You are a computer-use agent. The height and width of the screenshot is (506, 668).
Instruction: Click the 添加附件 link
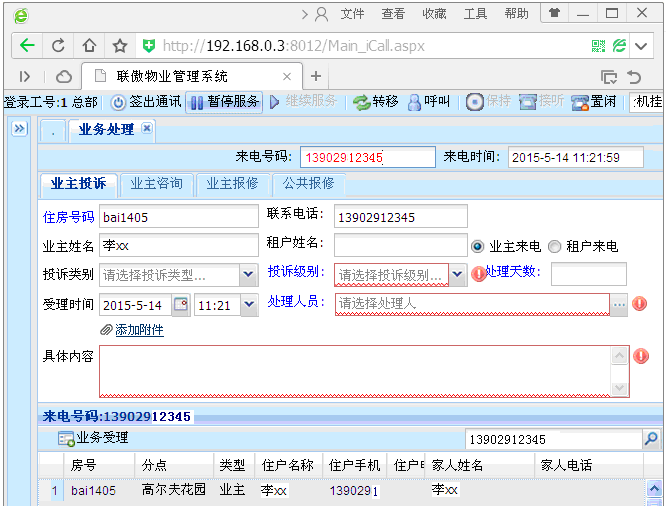(x=138, y=330)
